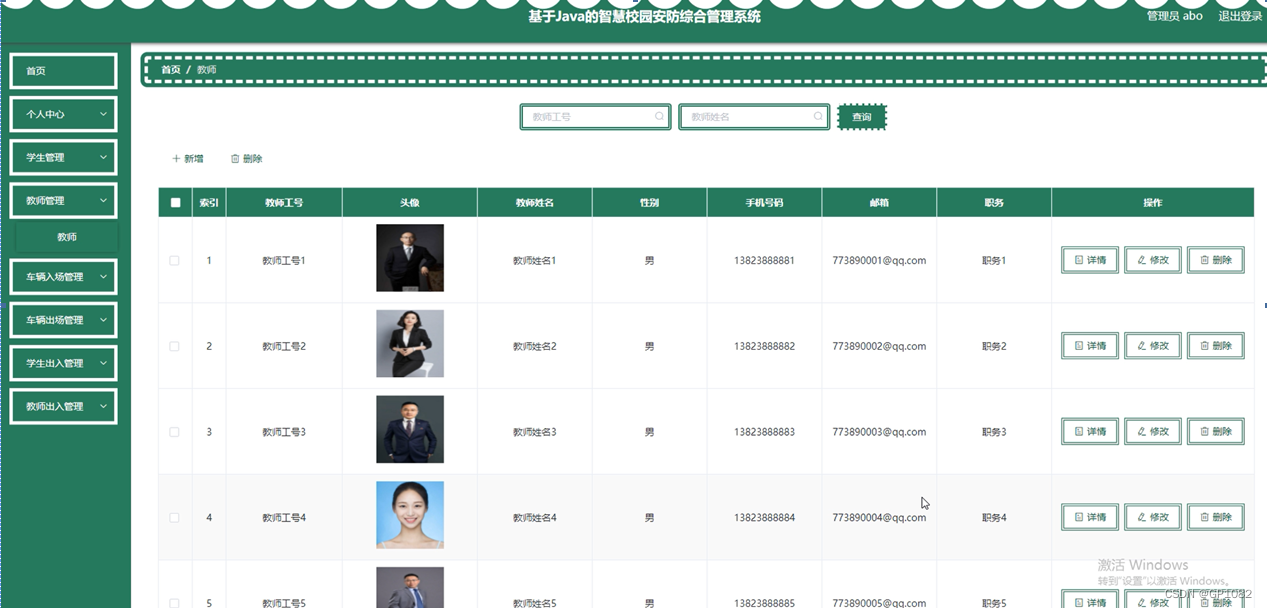Focus the 教师工号 search input
The width and height of the screenshot is (1267, 608).
click(597, 117)
